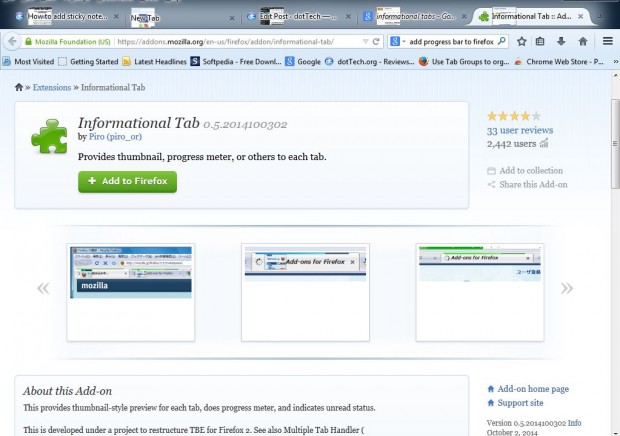Switch to 'How to add sticky note' tab
This screenshot has width=620, height=436.
point(67,17)
